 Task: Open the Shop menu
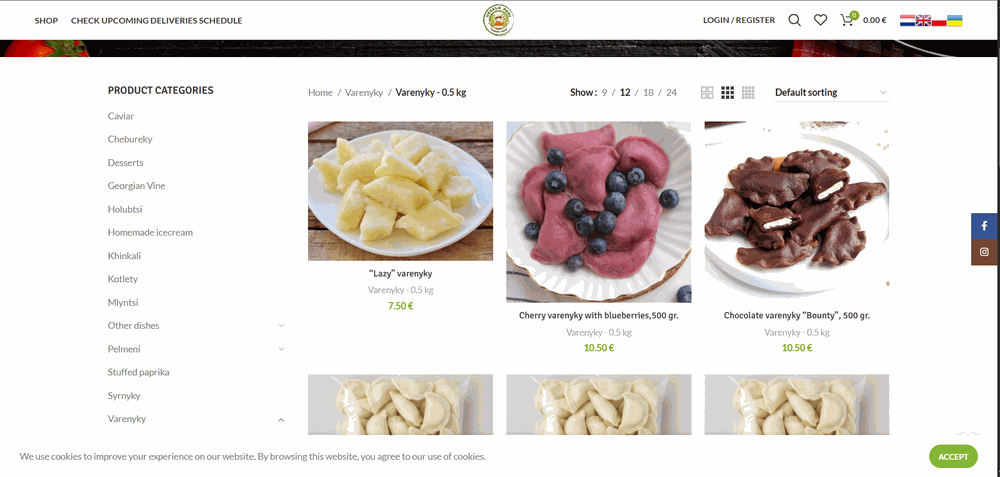(x=46, y=20)
